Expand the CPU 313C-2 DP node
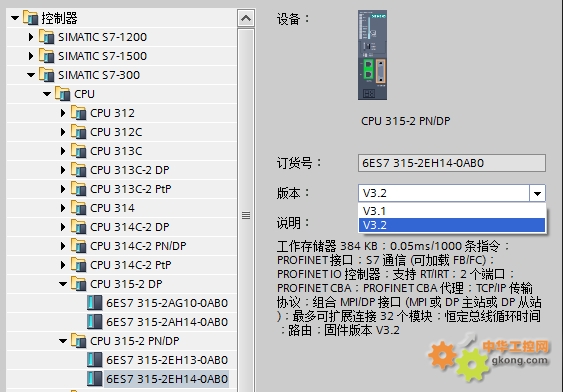 pyautogui.click(x=63, y=170)
